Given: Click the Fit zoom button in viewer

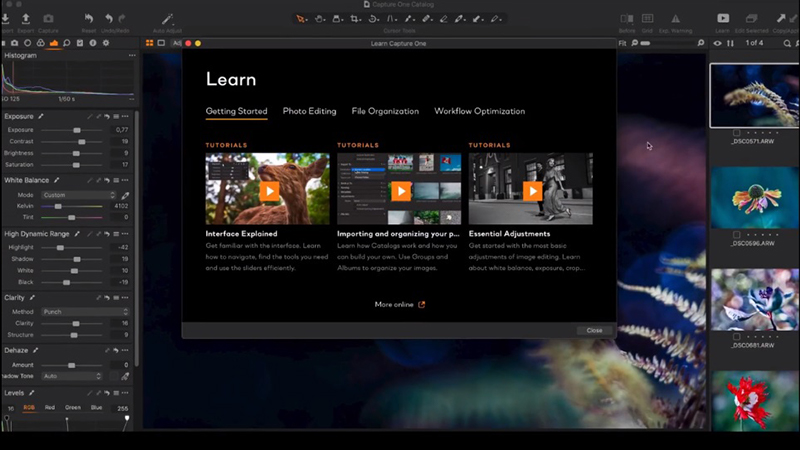Looking at the screenshot, I should point(622,43).
